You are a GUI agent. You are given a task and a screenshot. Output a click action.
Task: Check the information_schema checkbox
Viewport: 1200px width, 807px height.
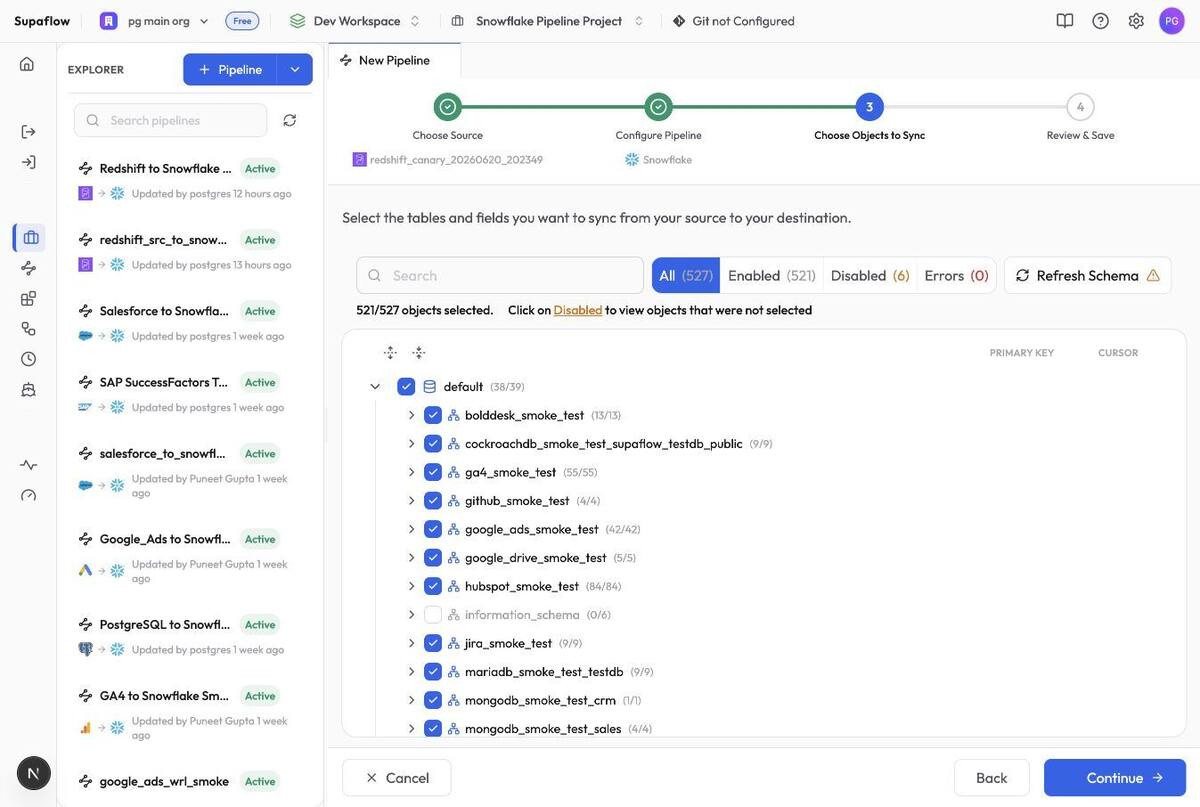point(433,615)
